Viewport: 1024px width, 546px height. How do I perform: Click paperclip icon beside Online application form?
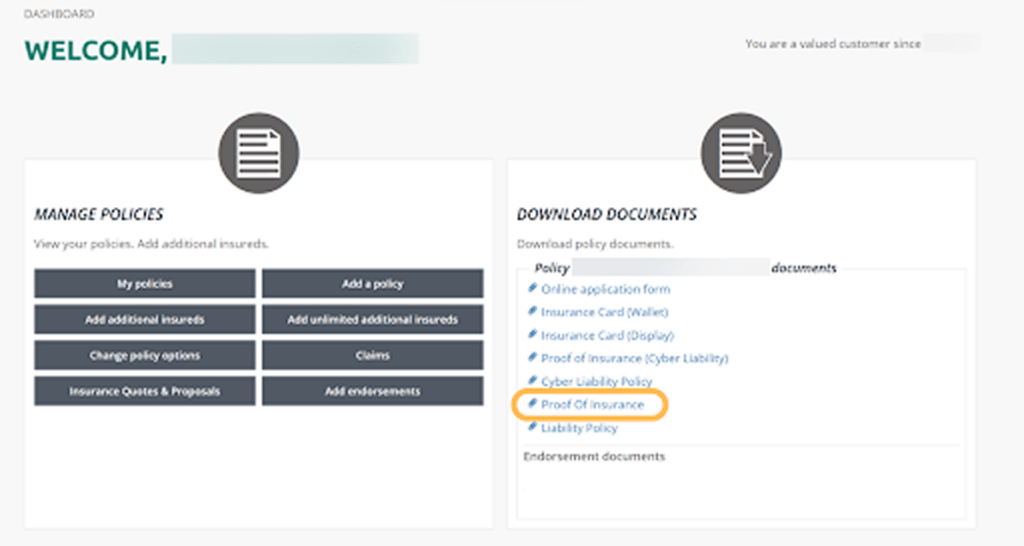pos(533,288)
